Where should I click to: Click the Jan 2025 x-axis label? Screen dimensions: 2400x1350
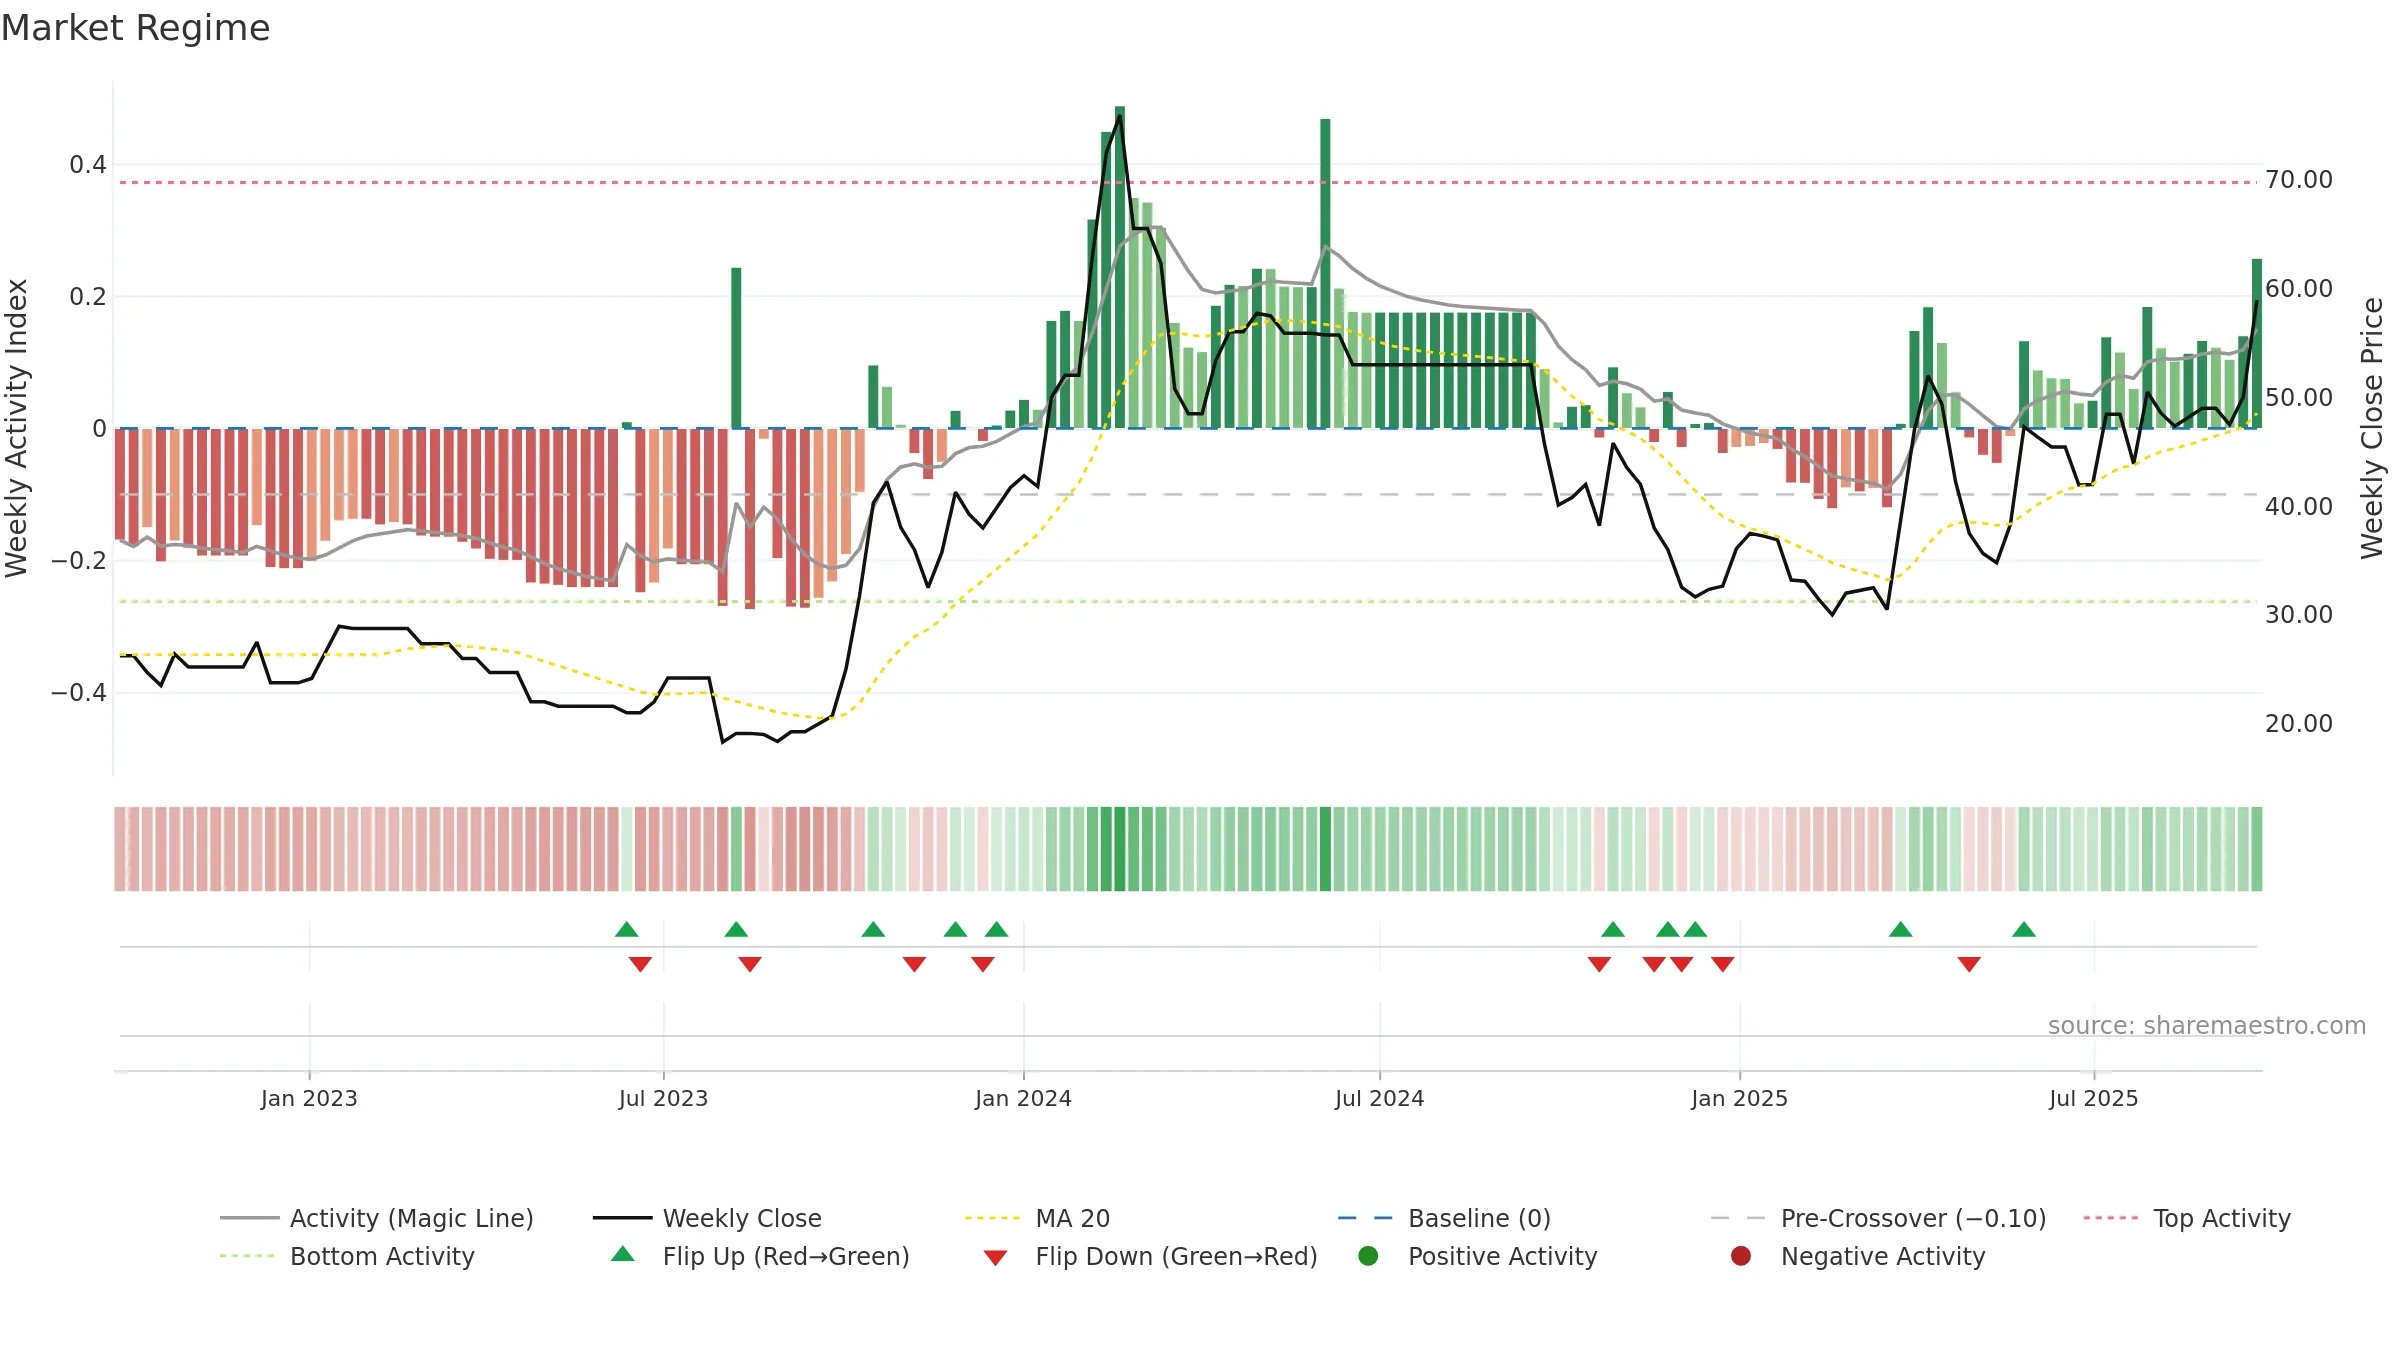(x=1739, y=1098)
